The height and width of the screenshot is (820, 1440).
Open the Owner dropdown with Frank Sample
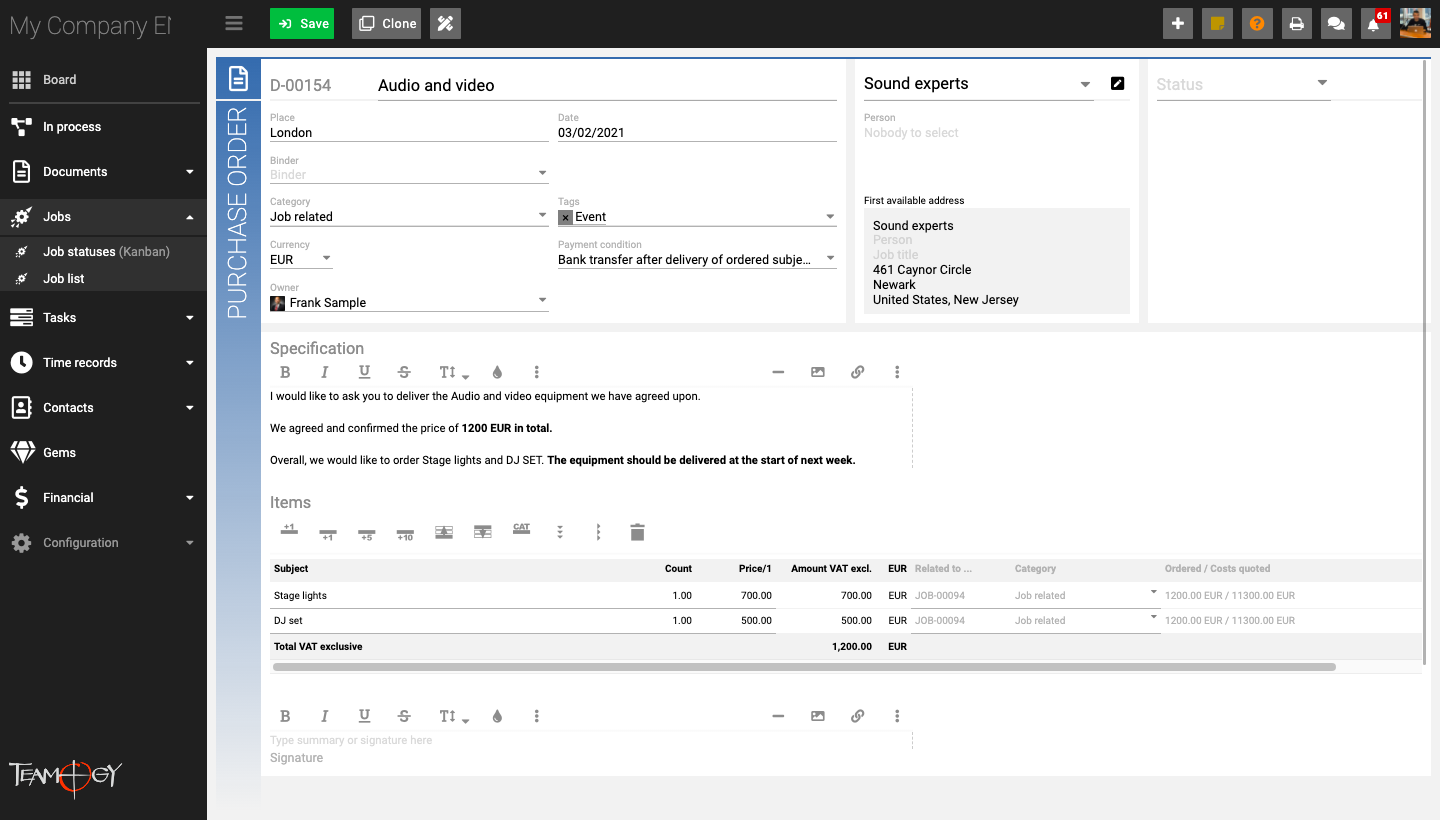[x=409, y=302]
